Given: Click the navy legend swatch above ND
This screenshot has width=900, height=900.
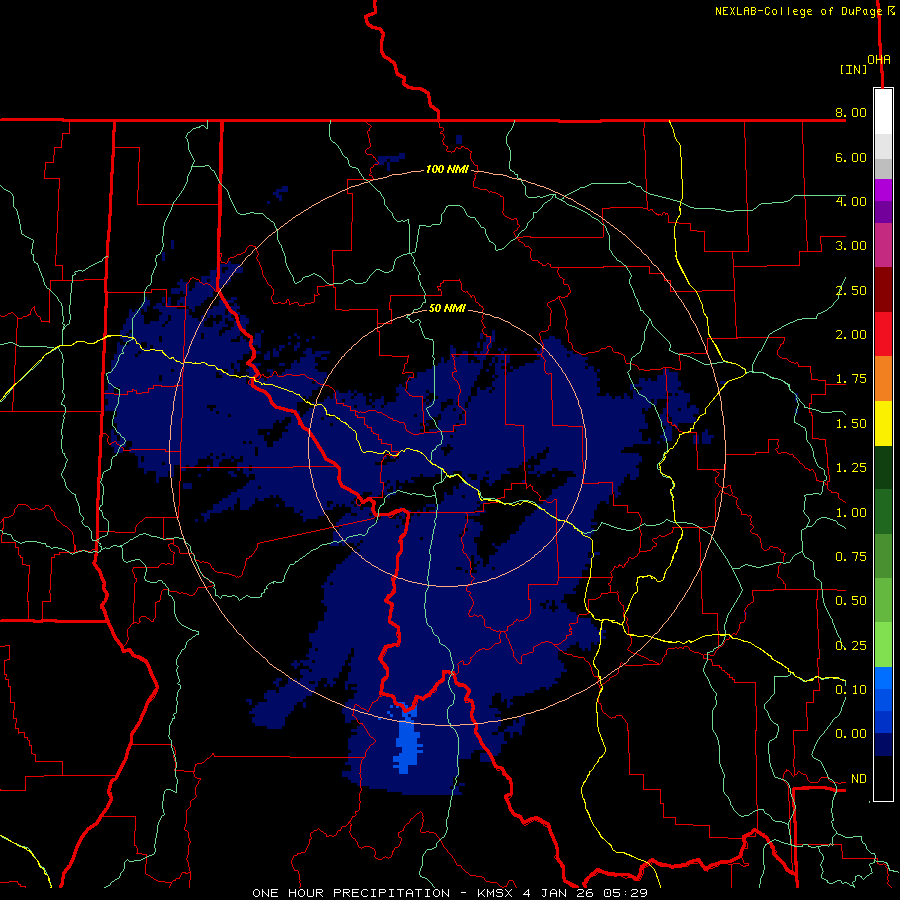Looking at the screenshot, I should click(x=883, y=745).
